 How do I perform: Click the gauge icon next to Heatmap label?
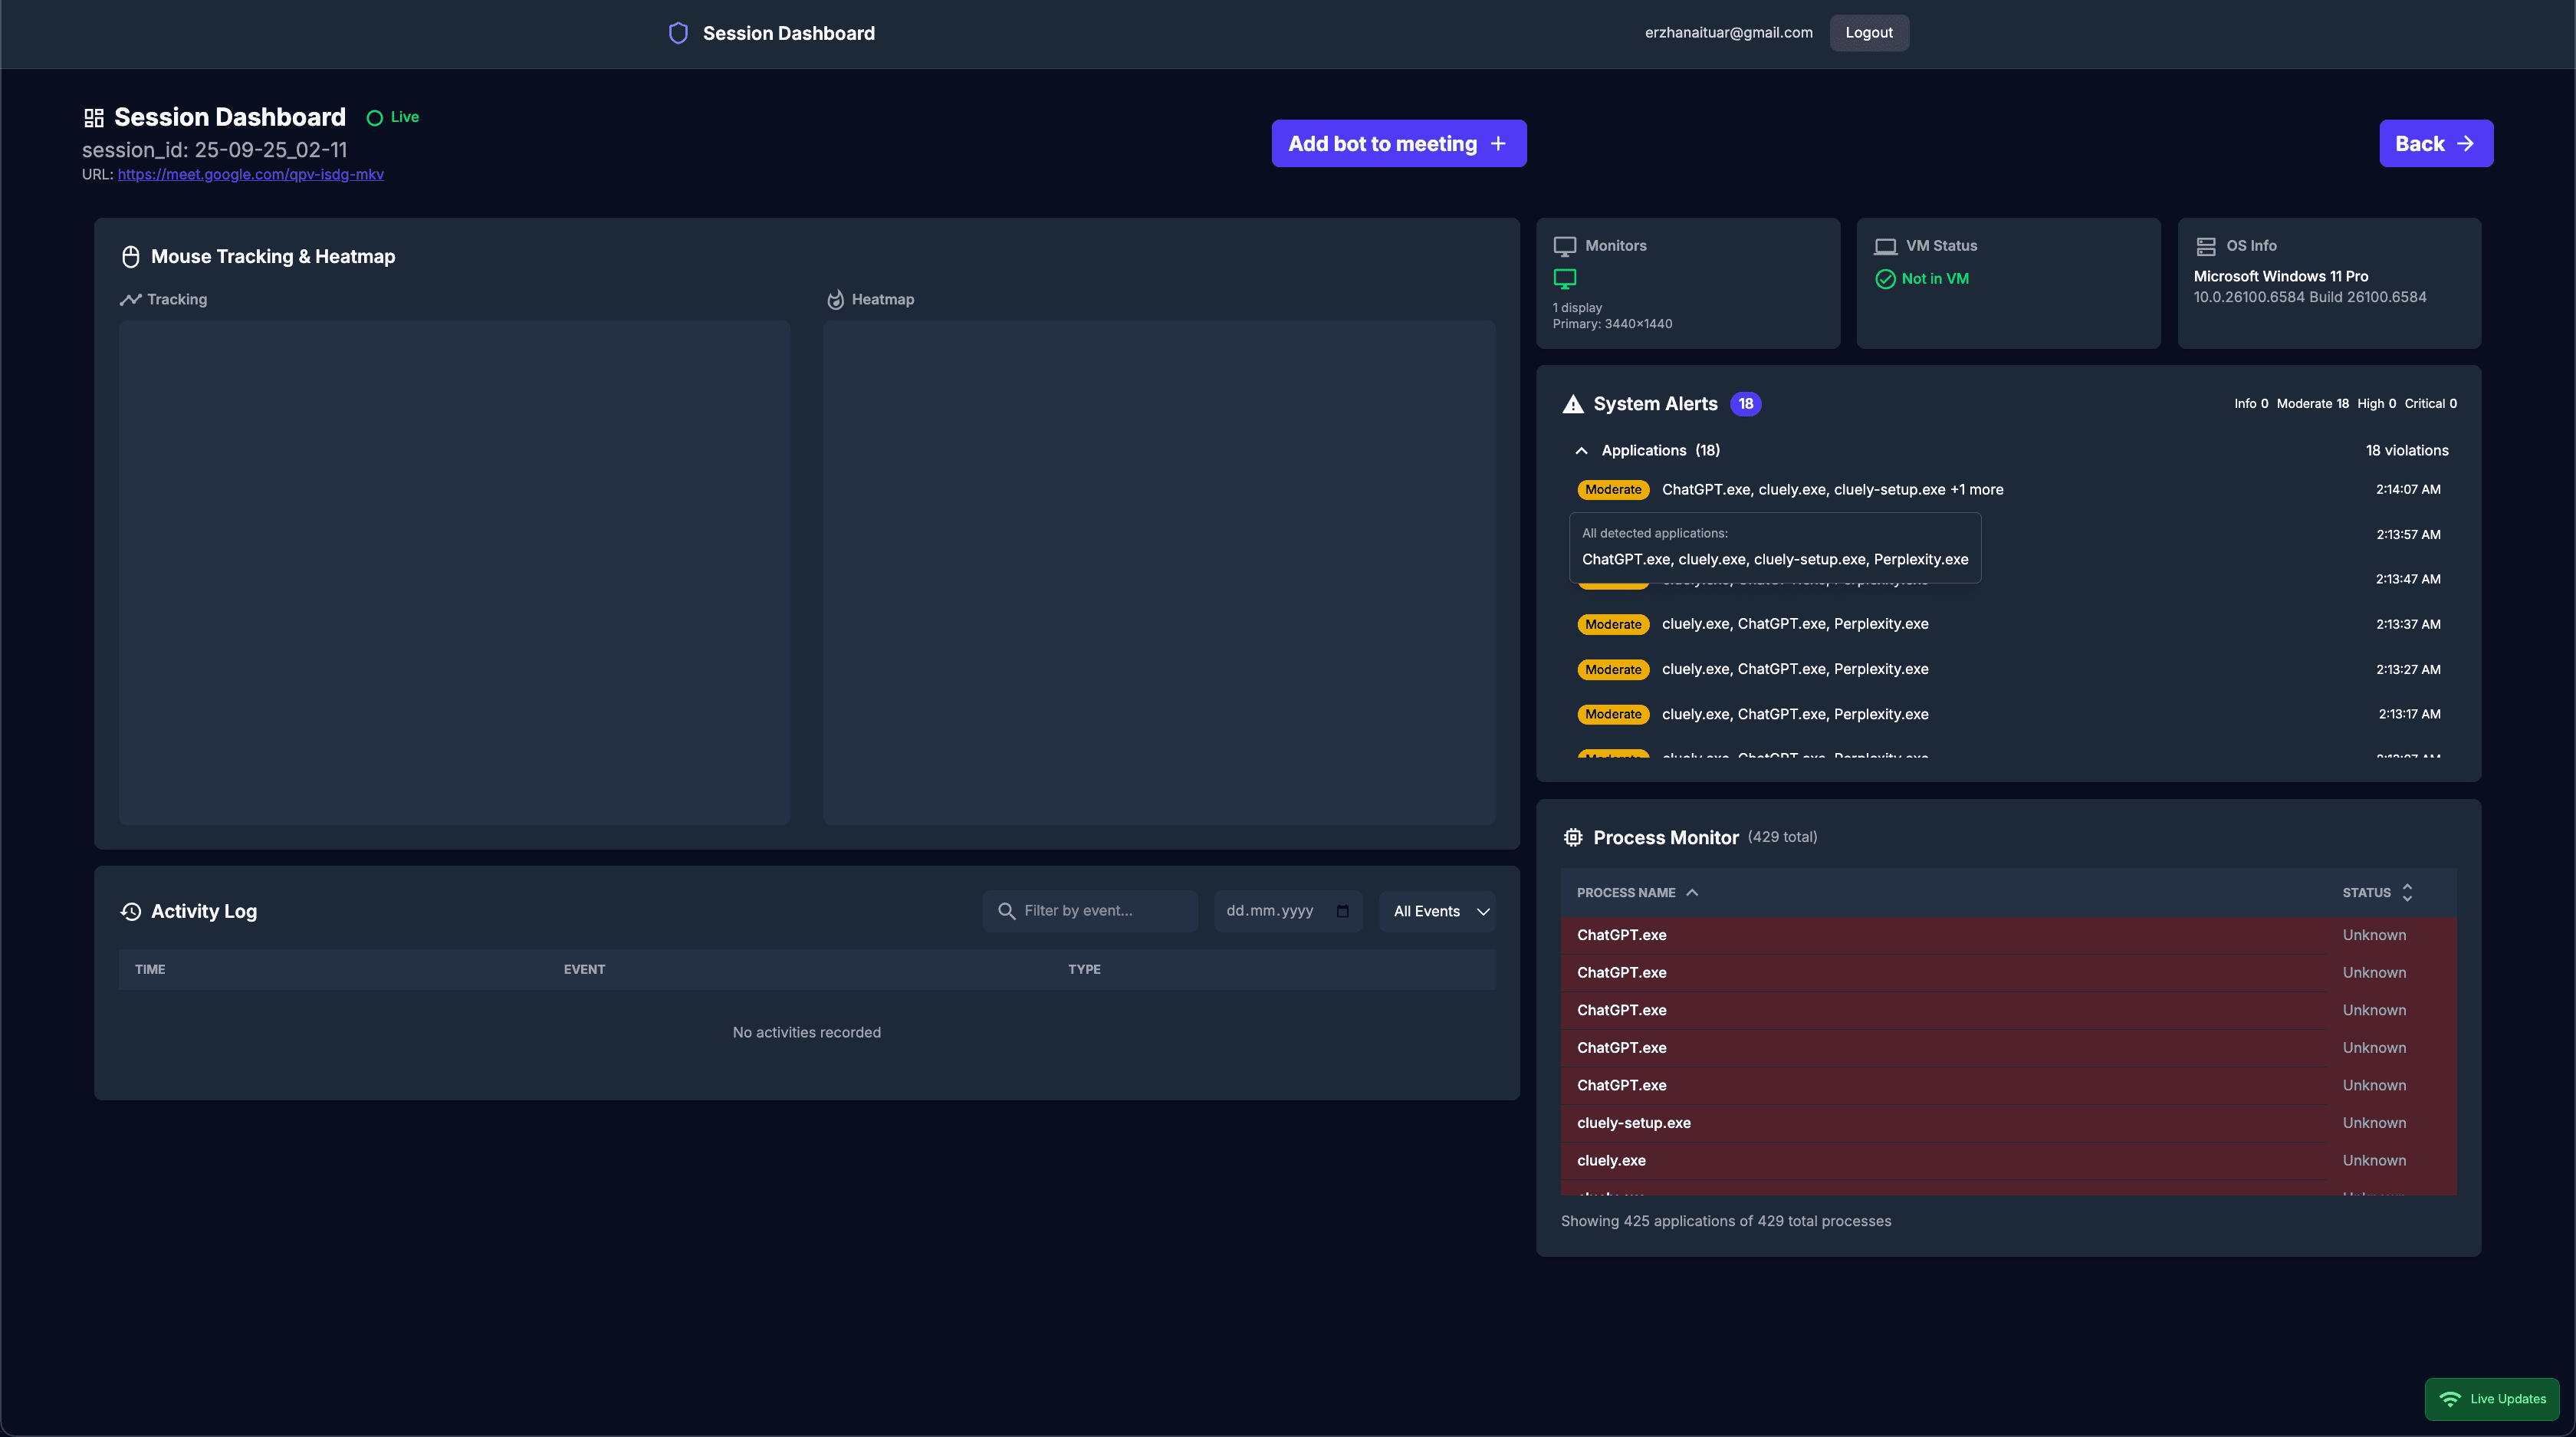pyautogui.click(x=835, y=299)
